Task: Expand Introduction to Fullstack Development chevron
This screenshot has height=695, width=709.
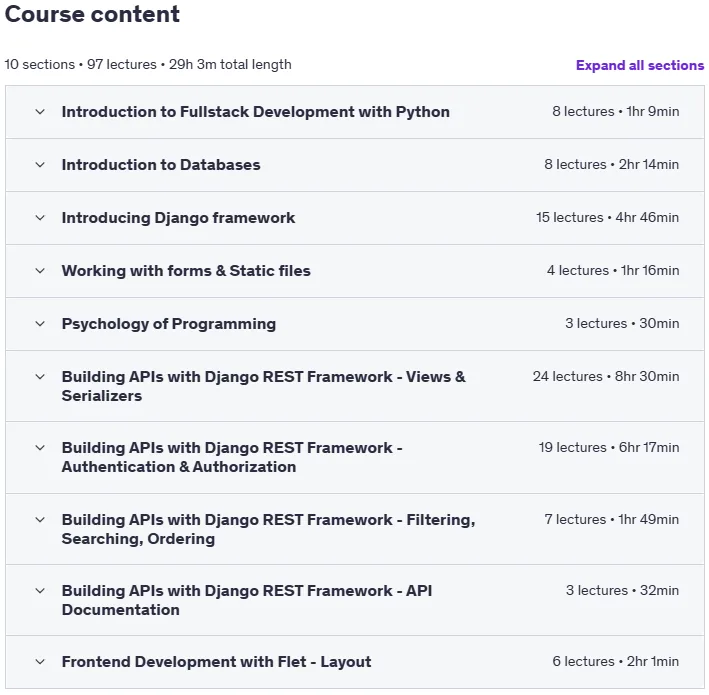Action: pyautogui.click(x=40, y=112)
